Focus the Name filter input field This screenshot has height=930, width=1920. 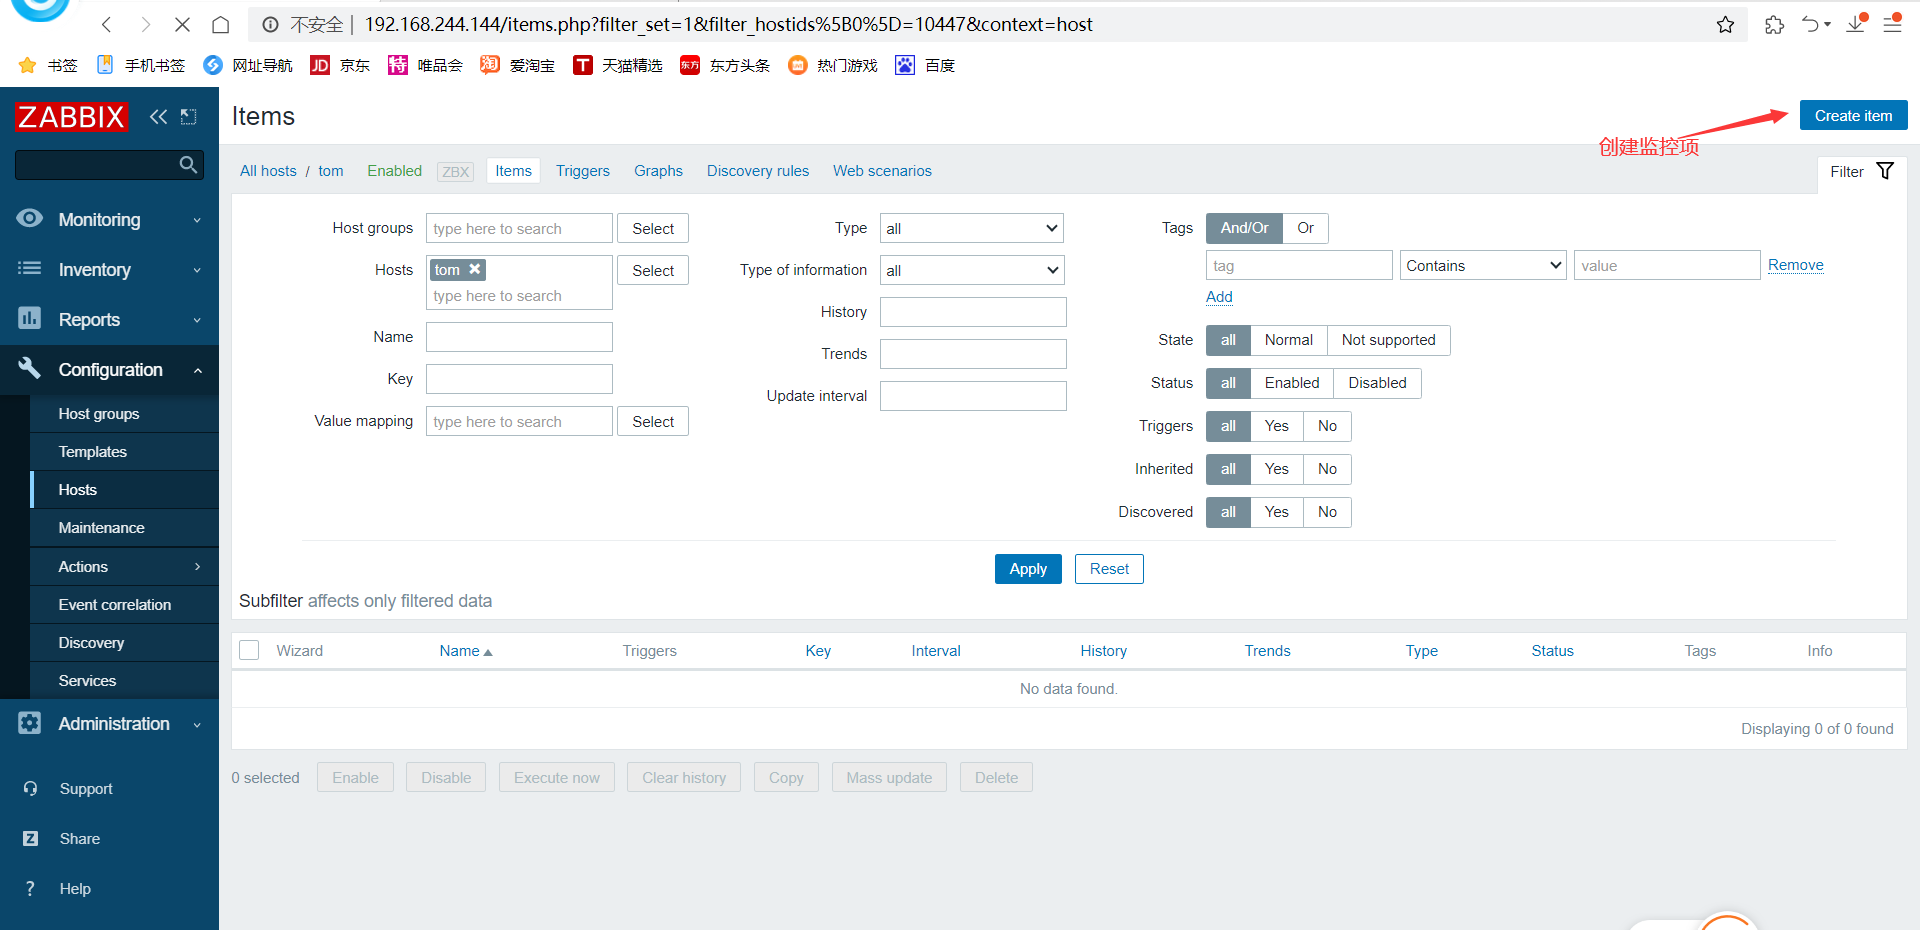[519, 337]
